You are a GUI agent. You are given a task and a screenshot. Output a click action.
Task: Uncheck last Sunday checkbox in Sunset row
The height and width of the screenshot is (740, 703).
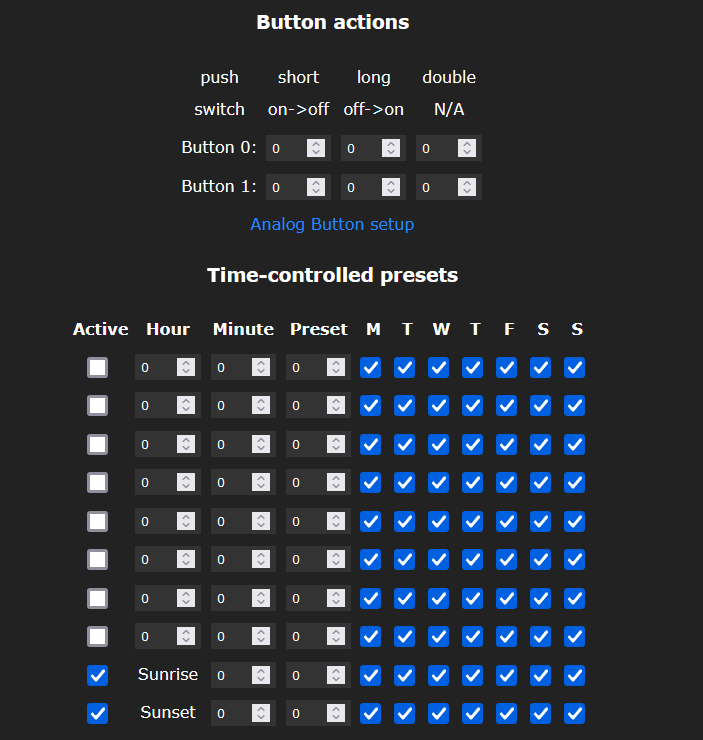(x=574, y=714)
